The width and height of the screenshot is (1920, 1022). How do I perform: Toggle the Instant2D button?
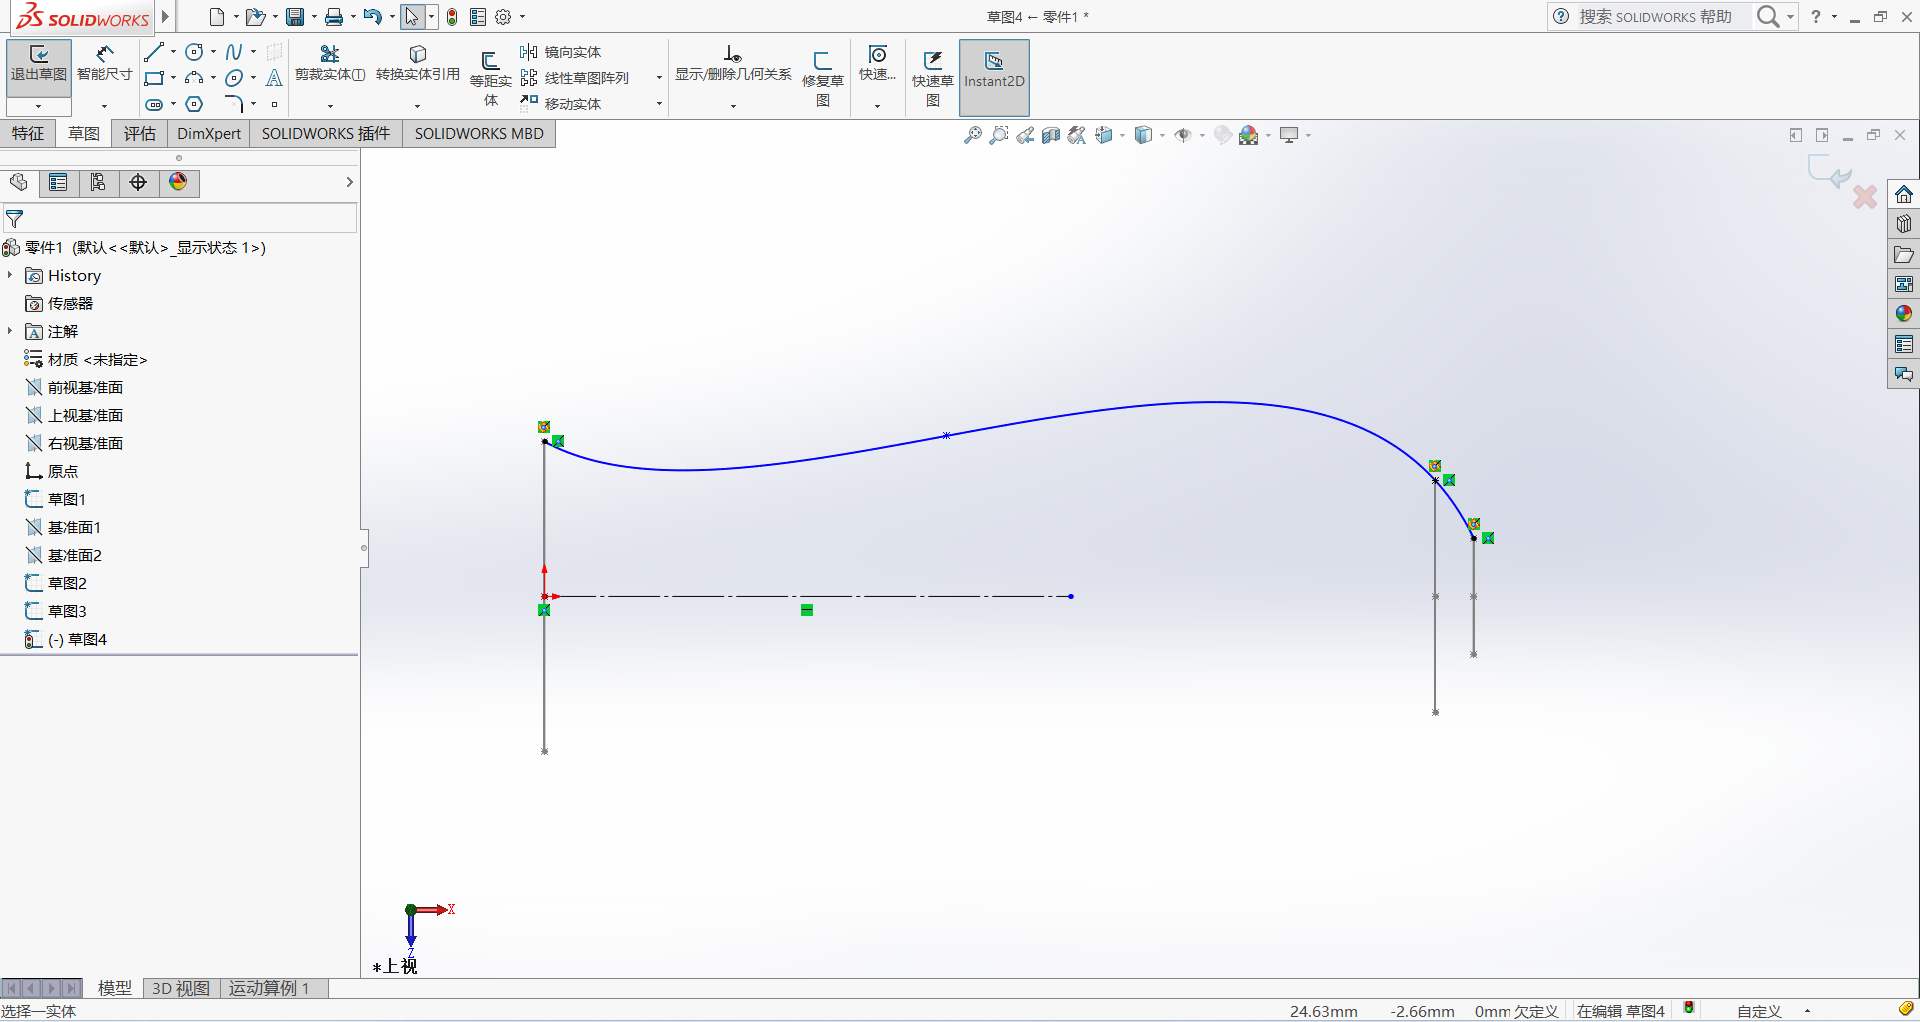[994, 77]
